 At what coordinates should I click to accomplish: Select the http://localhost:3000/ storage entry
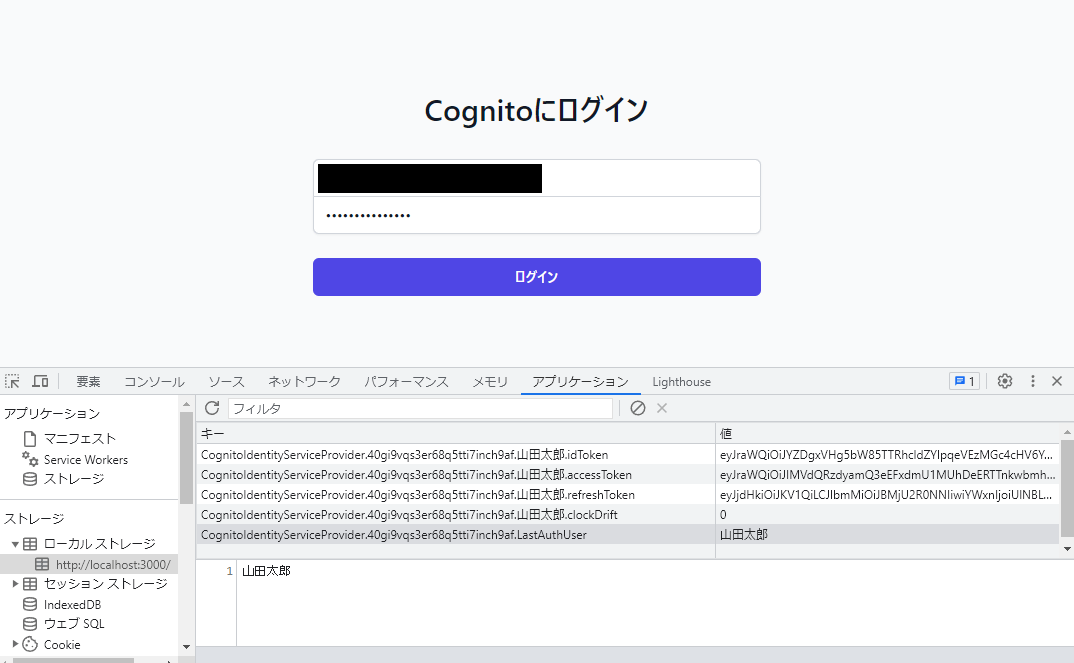coord(113,564)
